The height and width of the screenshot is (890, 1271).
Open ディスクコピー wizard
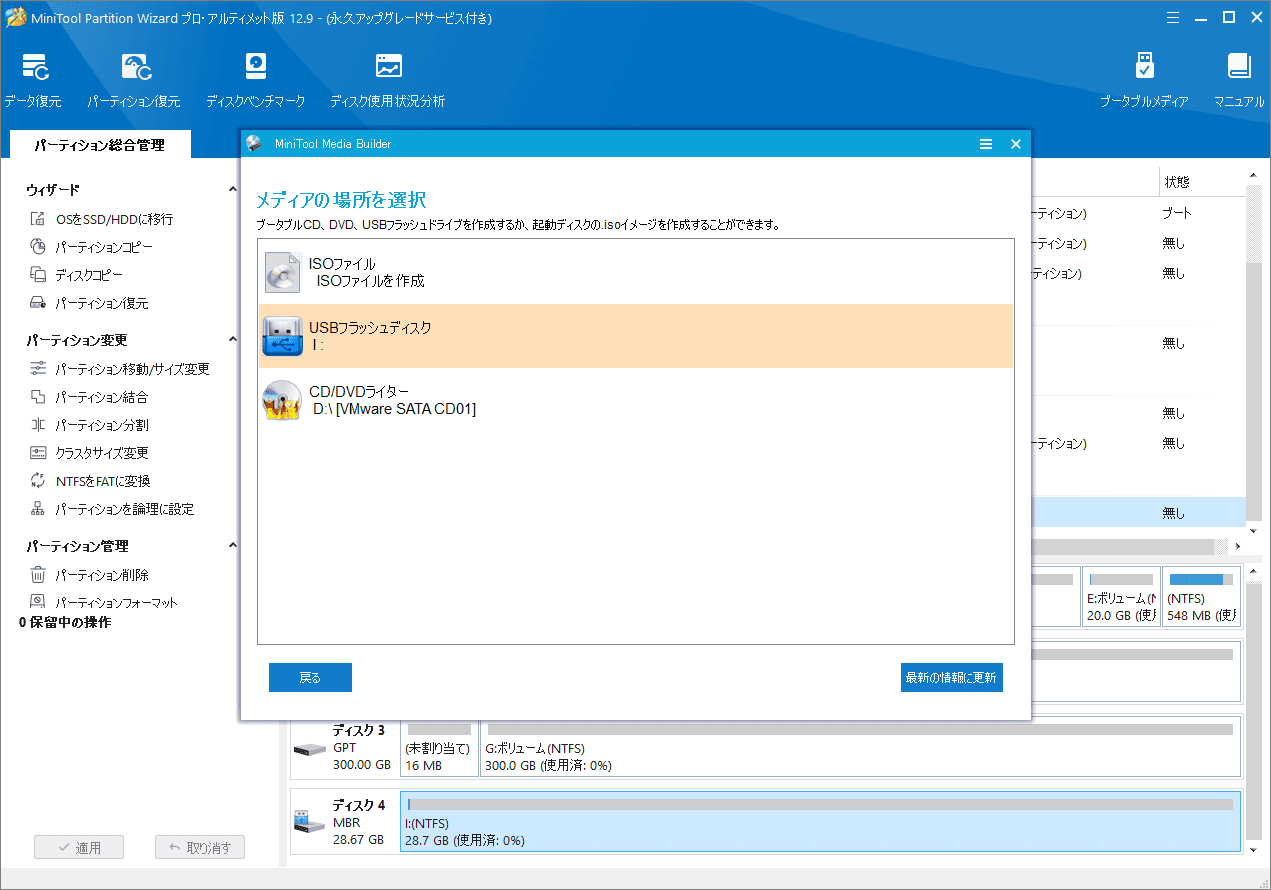coord(76,275)
